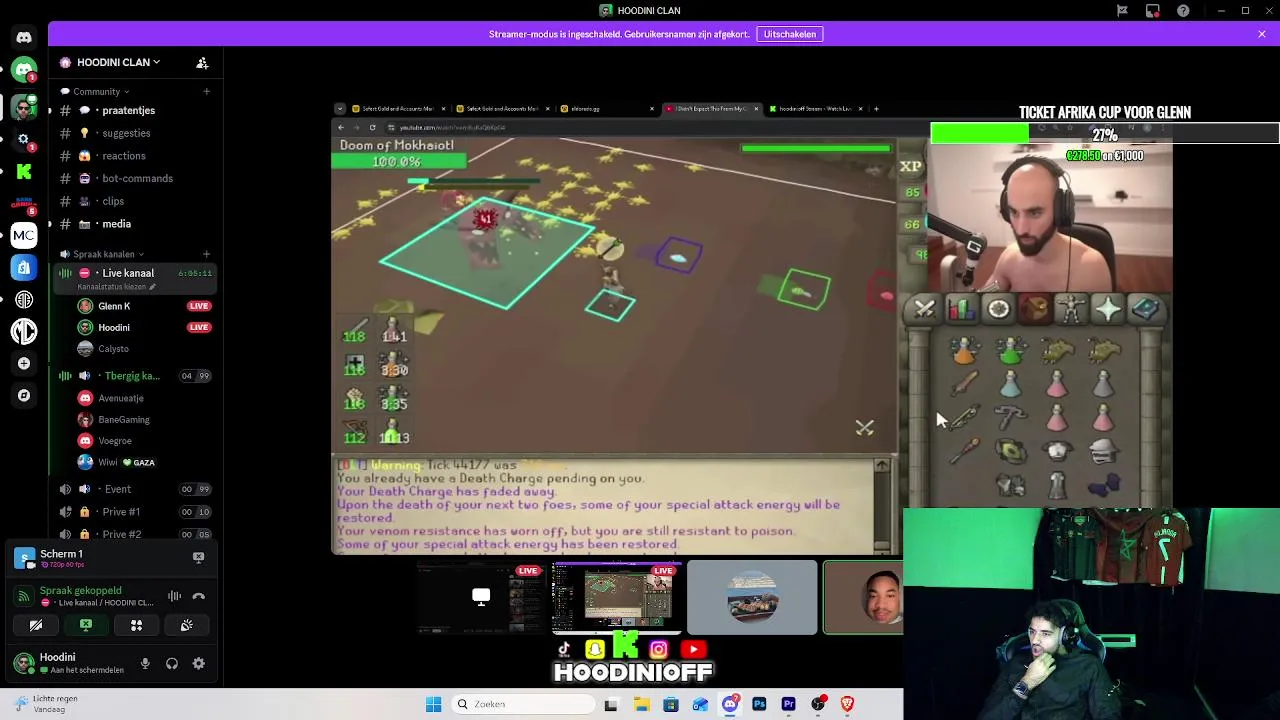Open the clips channel
The width and height of the screenshot is (1280, 720).
coord(135,201)
